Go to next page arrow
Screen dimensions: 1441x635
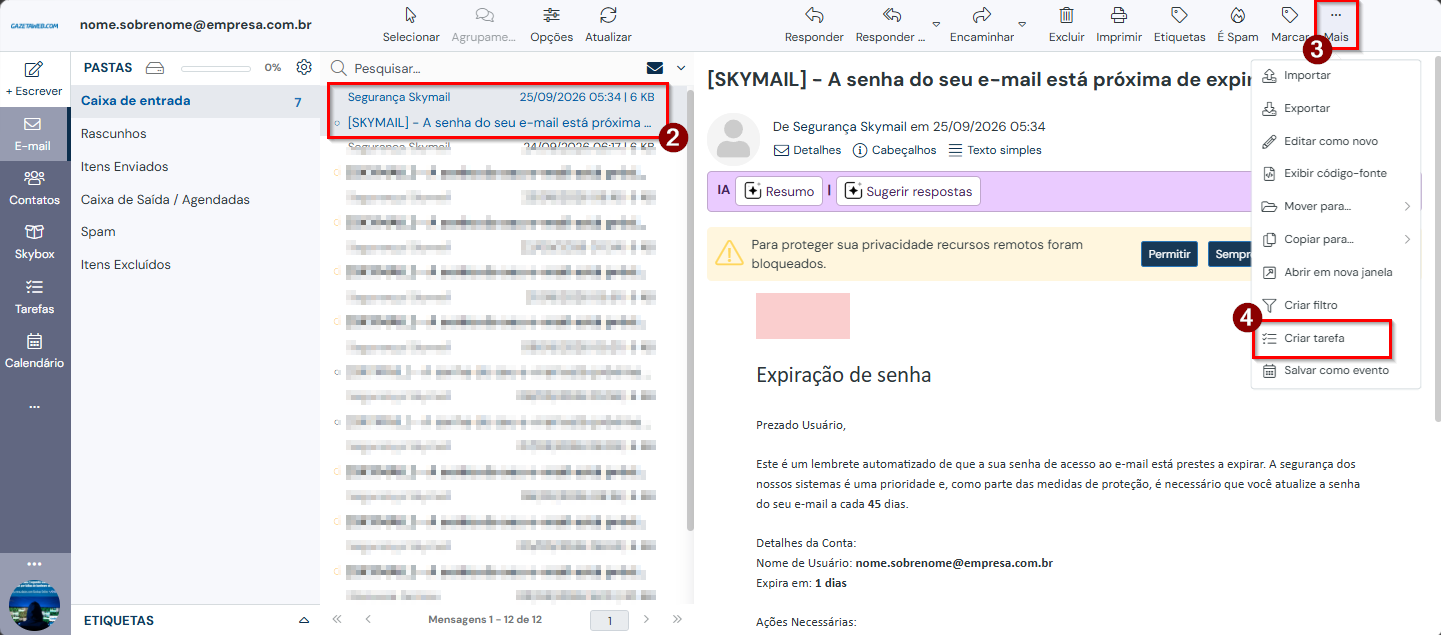click(647, 620)
